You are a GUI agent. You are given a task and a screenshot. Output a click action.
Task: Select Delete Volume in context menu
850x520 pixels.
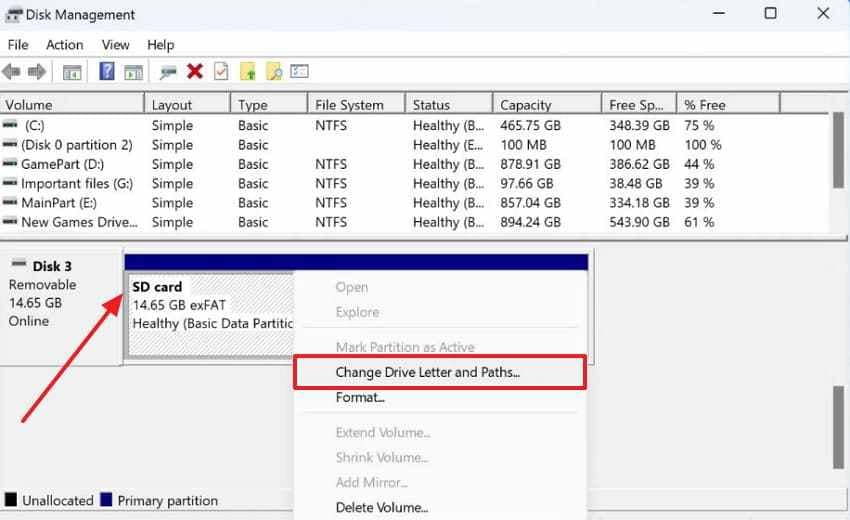382,508
